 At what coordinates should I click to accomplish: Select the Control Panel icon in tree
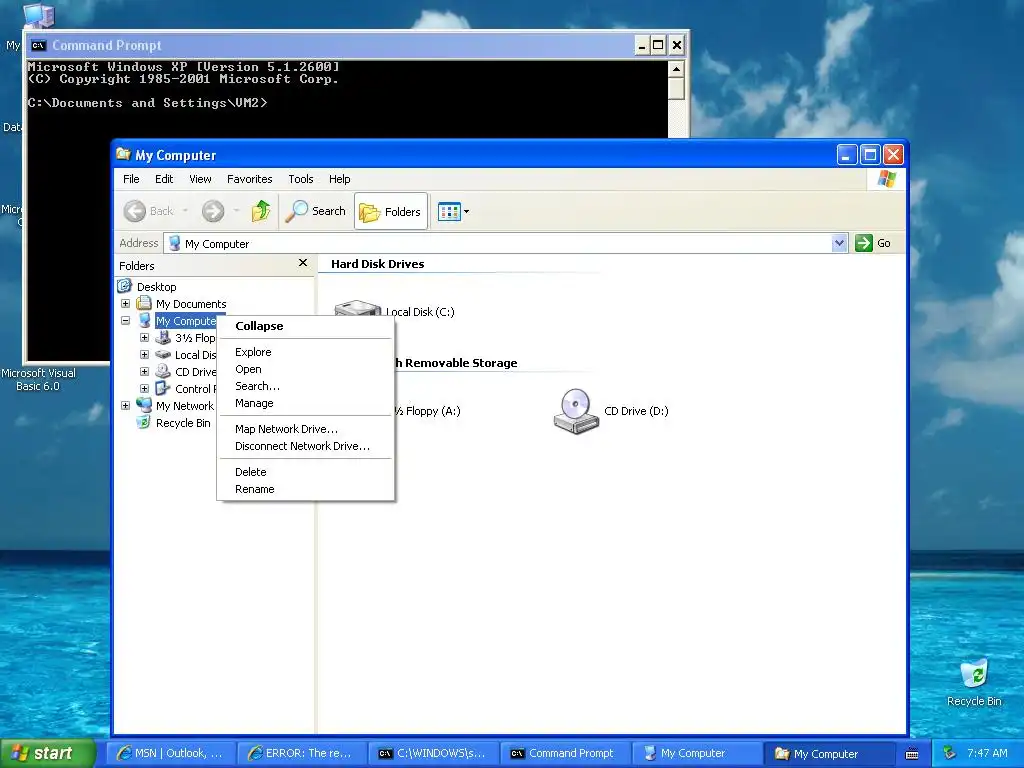point(163,388)
